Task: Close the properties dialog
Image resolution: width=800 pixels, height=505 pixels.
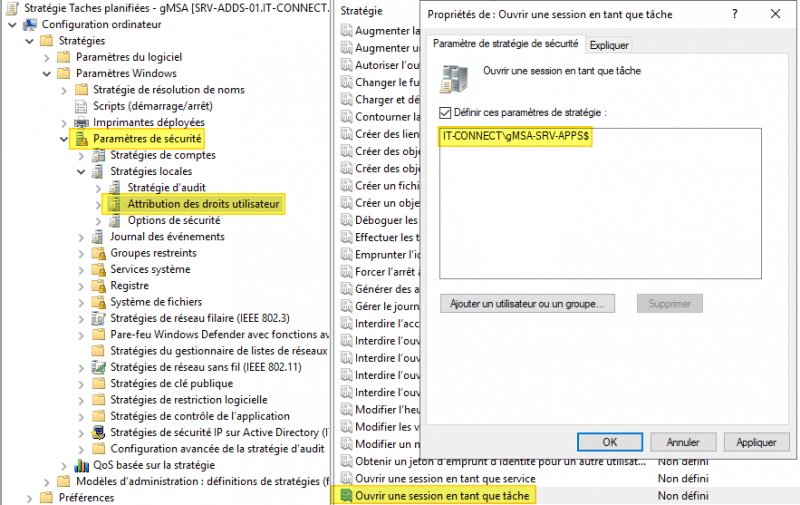Action: tap(776, 14)
